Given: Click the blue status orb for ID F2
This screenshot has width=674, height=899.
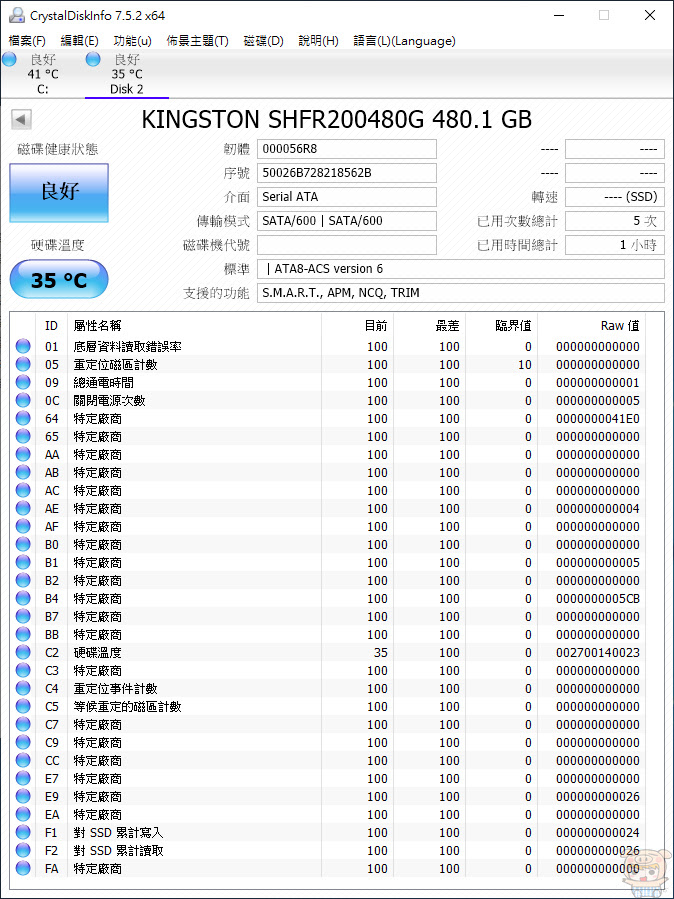Looking at the screenshot, I should pyautogui.click(x=23, y=850).
